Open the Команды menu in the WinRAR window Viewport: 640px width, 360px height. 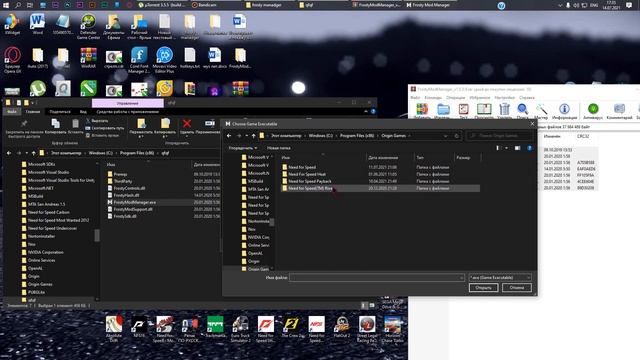[433, 98]
